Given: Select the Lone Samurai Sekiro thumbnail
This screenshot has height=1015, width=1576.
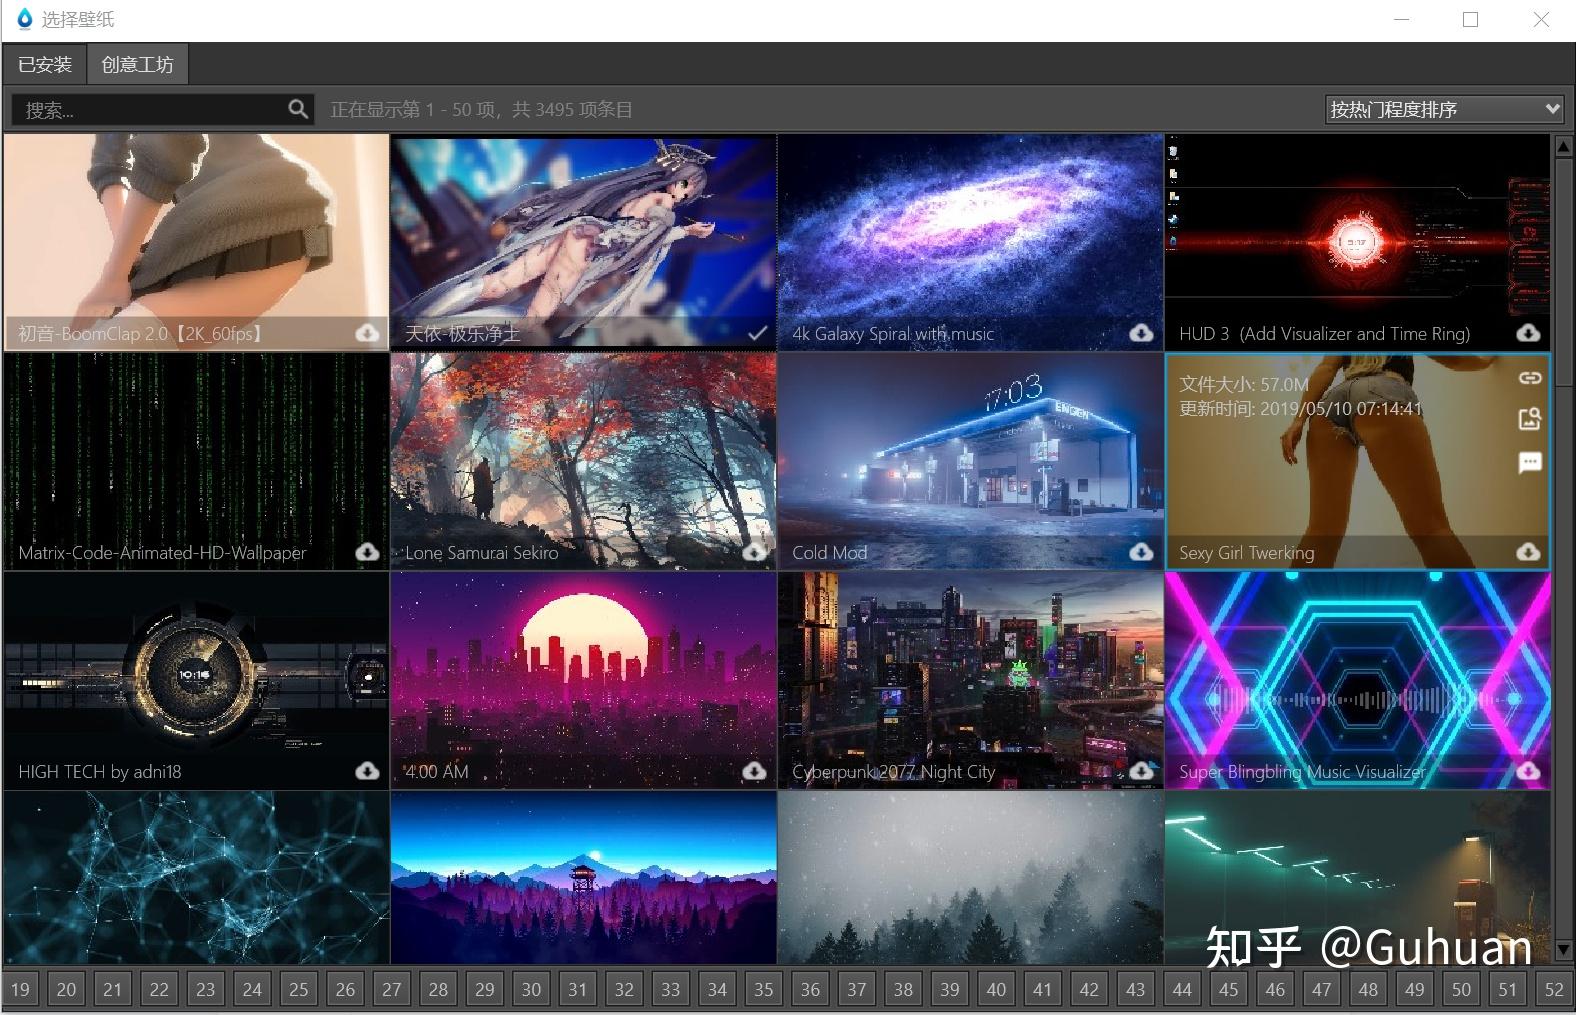Looking at the screenshot, I should coord(583,461).
